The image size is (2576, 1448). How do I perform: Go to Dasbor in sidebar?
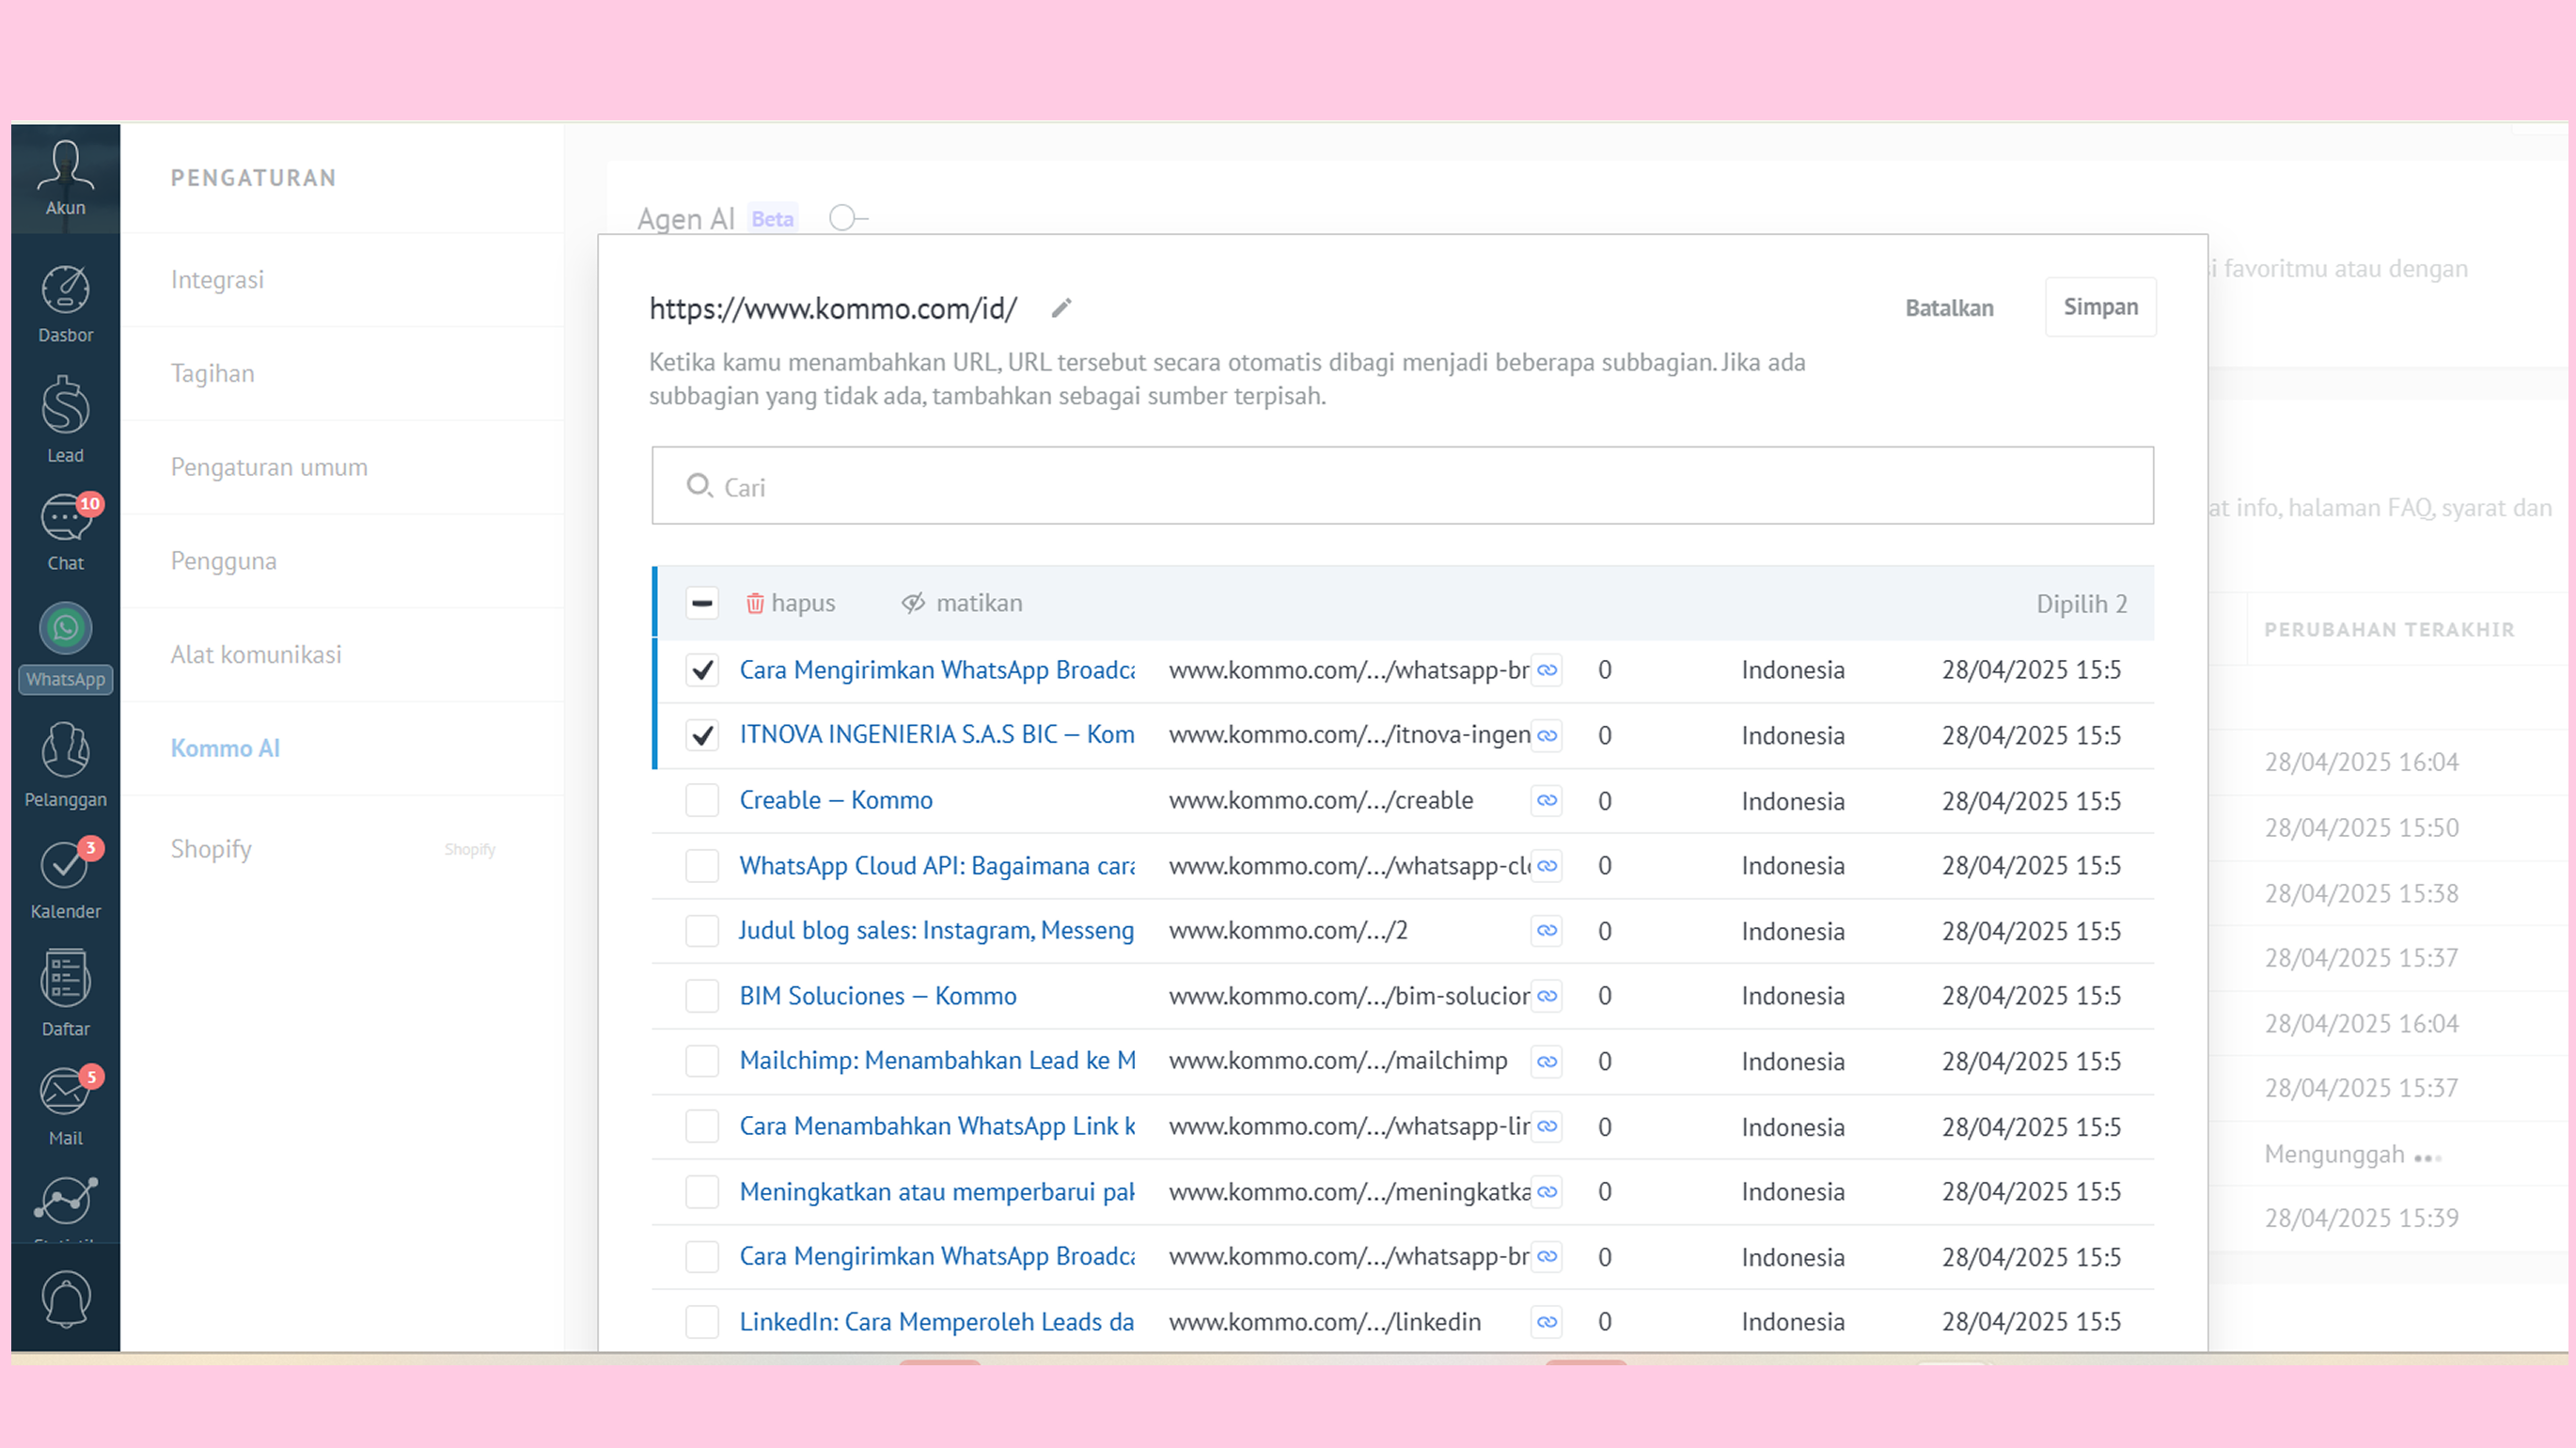pos(65,303)
